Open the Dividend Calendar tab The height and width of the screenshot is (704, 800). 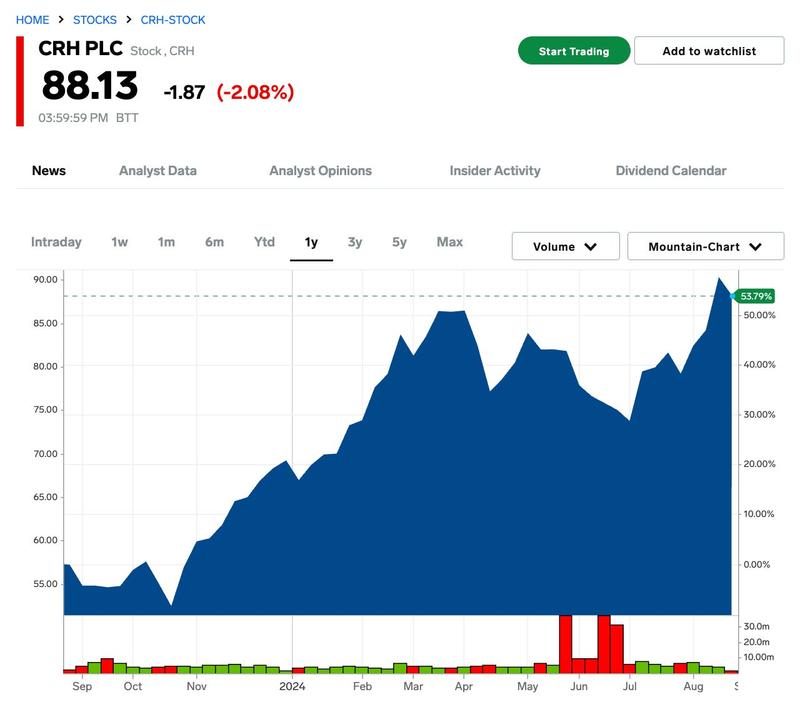(x=671, y=170)
